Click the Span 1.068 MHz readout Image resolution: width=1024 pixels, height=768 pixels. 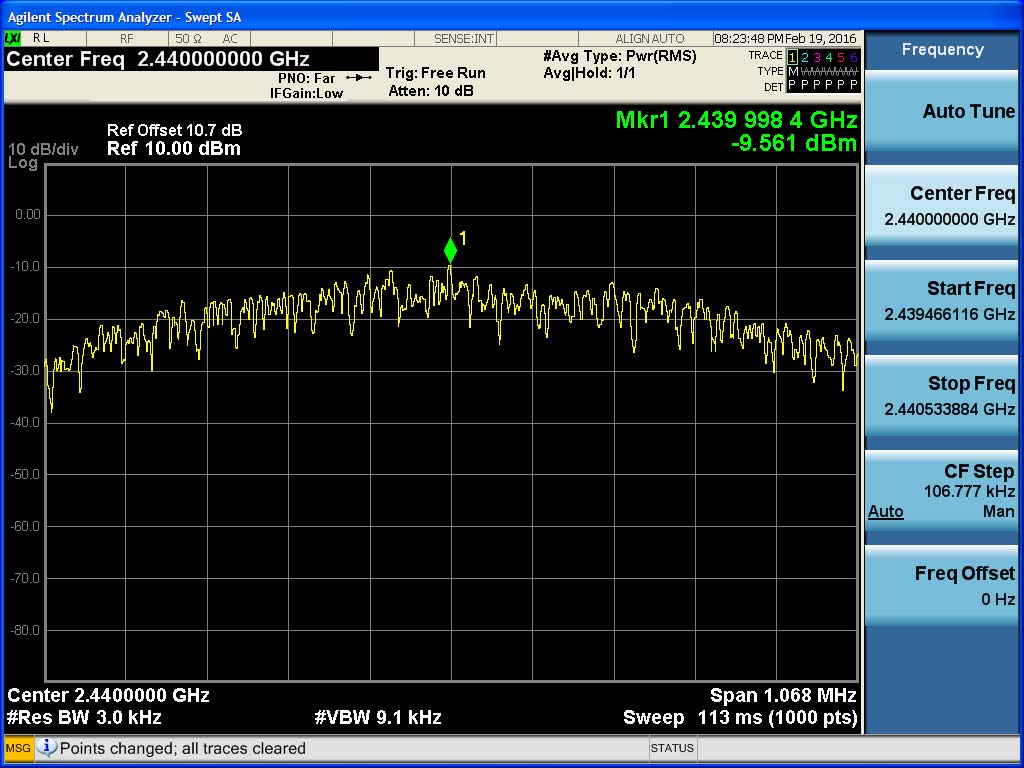pos(783,695)
